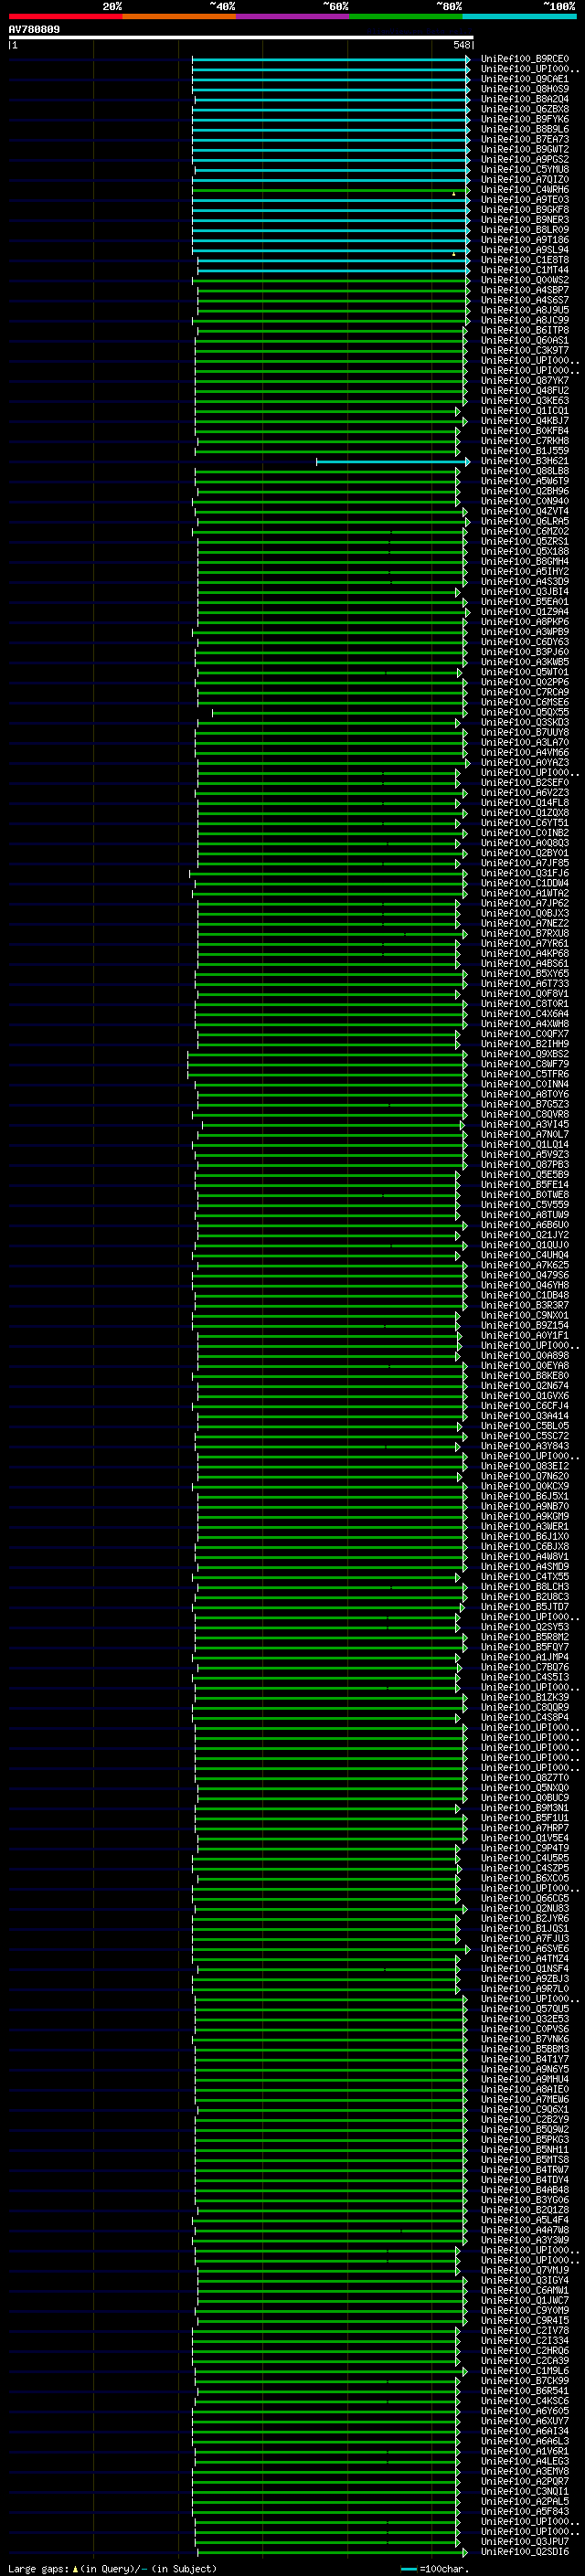Click the cyan =100char. scale legend bar
The width and height of the screenshot is (585, 2576).
pyautogui.click(x=409, y=2569)
